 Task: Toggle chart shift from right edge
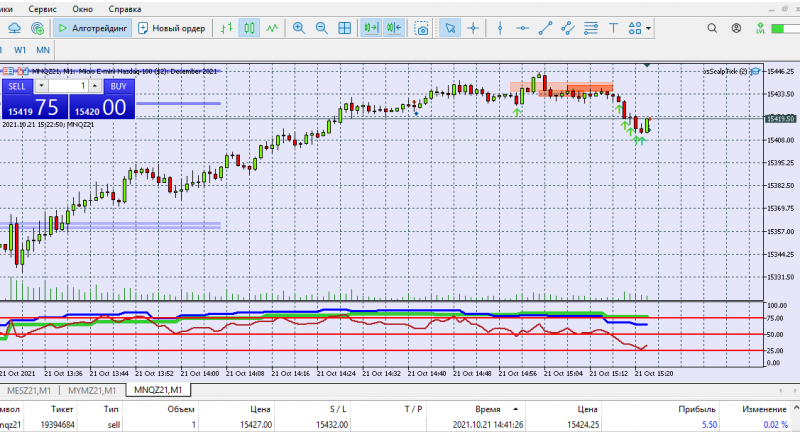coord(394,28)
